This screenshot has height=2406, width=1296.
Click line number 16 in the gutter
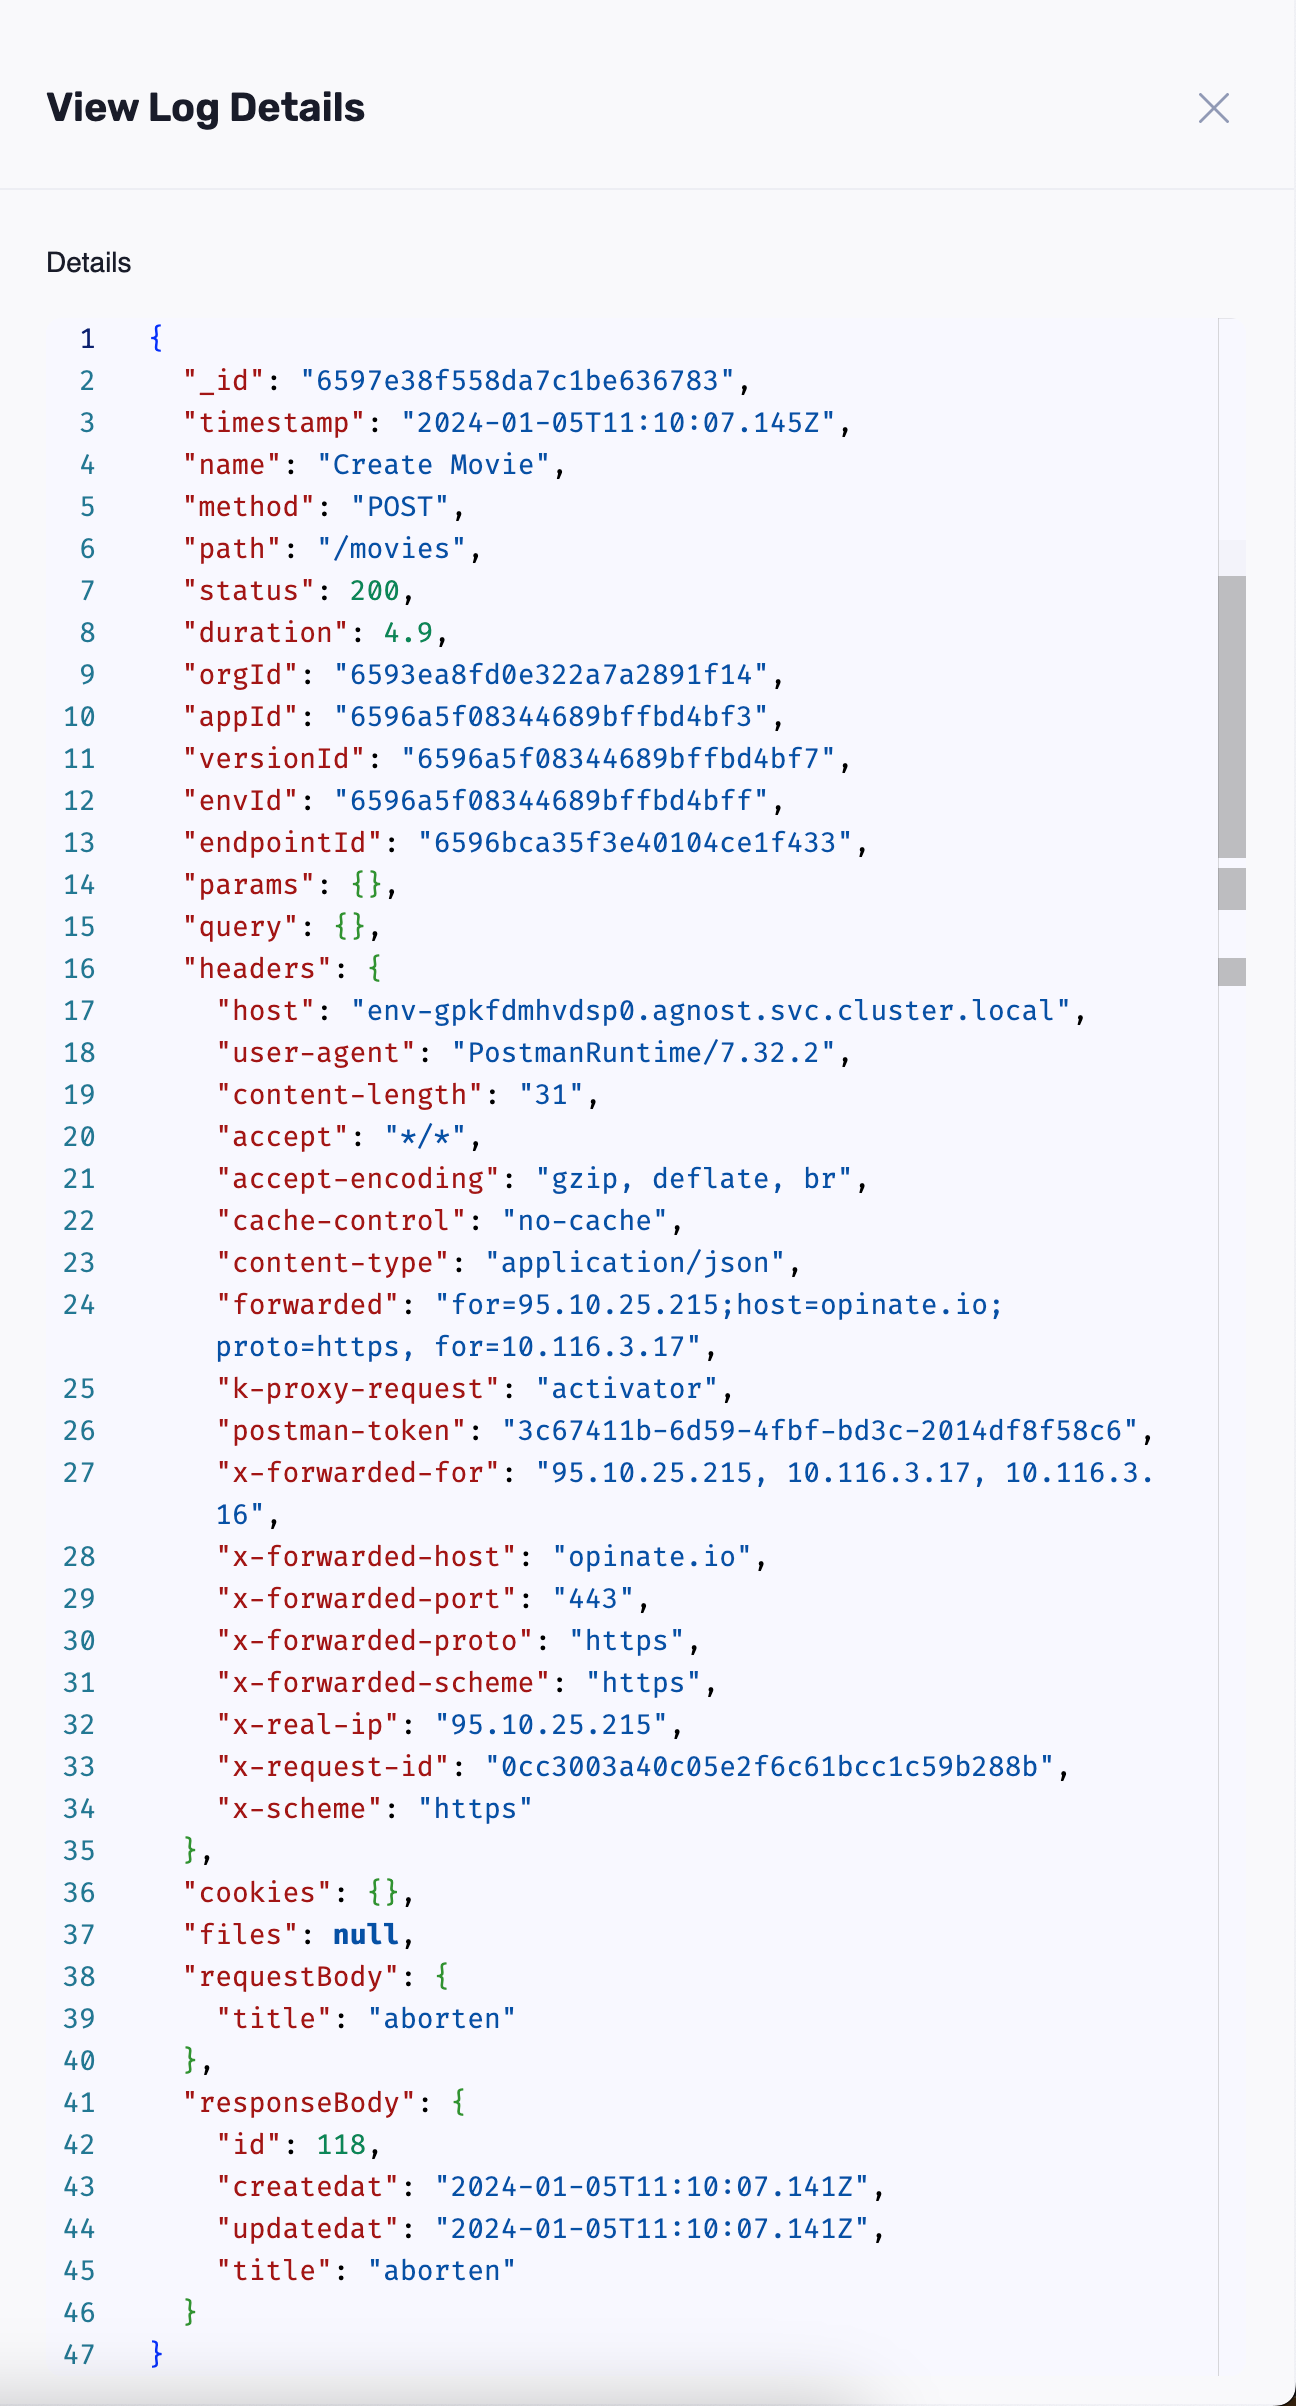click(x=79, y=969)
